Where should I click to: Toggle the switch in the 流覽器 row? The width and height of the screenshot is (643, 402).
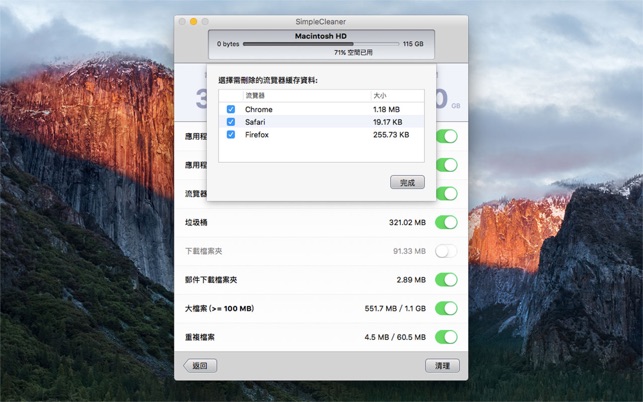click(x=446, y=194)
